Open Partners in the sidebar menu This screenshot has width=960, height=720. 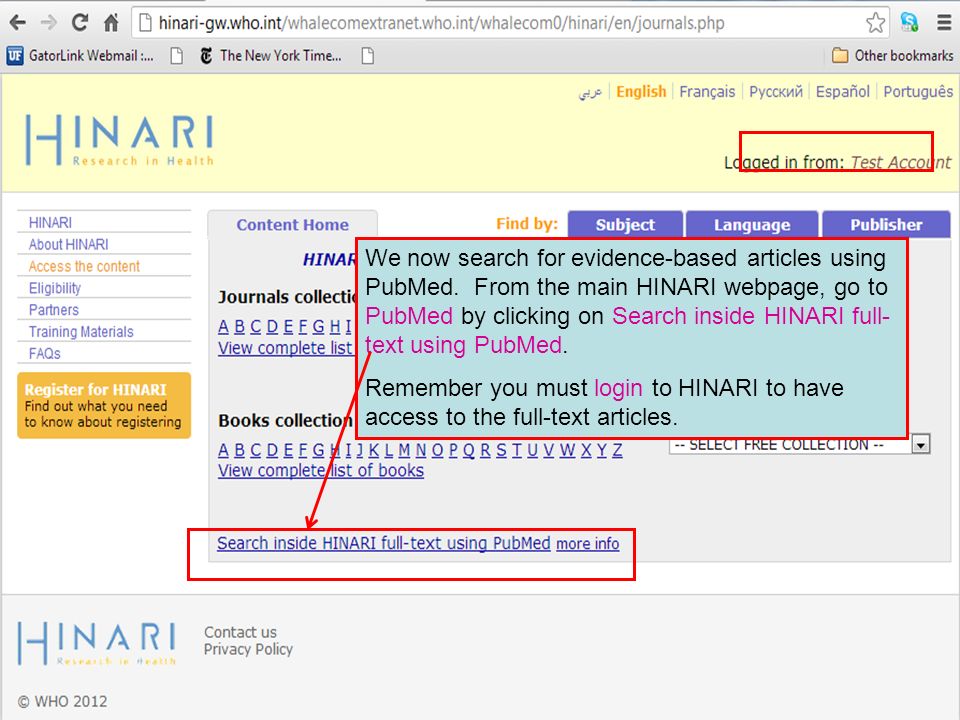click(54, 310)
